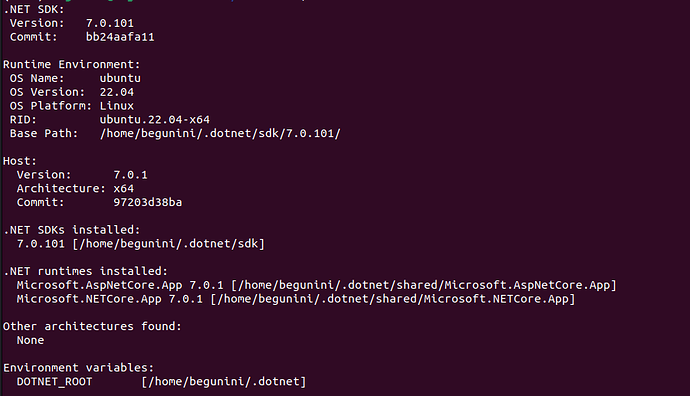Viewport: 690px width, 396px height.
Task: Click the OS Name value ubuntu
Action: click(120, 78)
